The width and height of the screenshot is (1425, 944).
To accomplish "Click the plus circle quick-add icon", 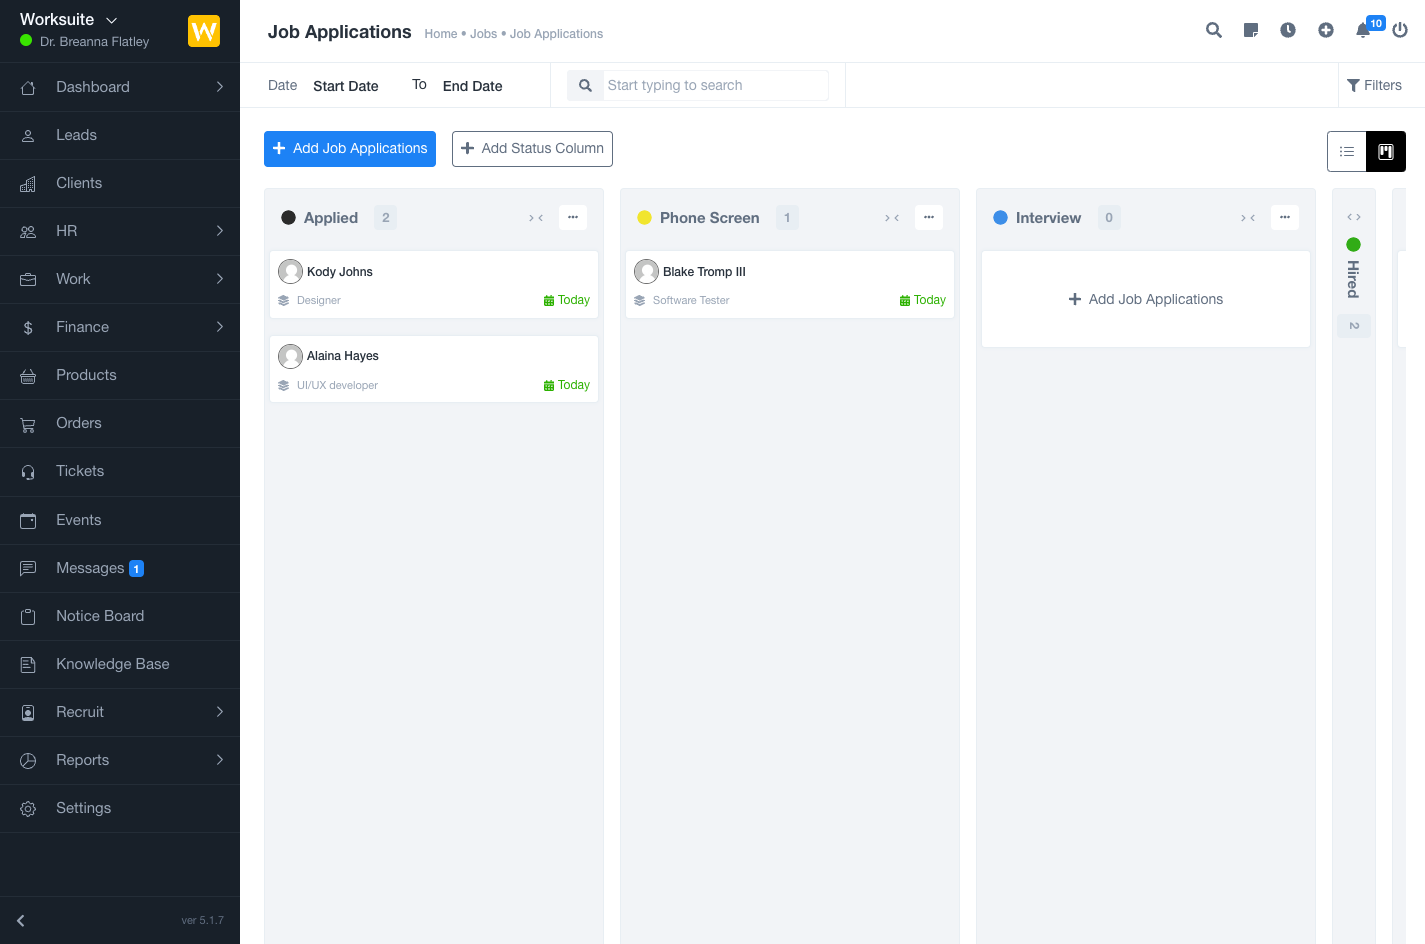I will [x=1326, y=30].
